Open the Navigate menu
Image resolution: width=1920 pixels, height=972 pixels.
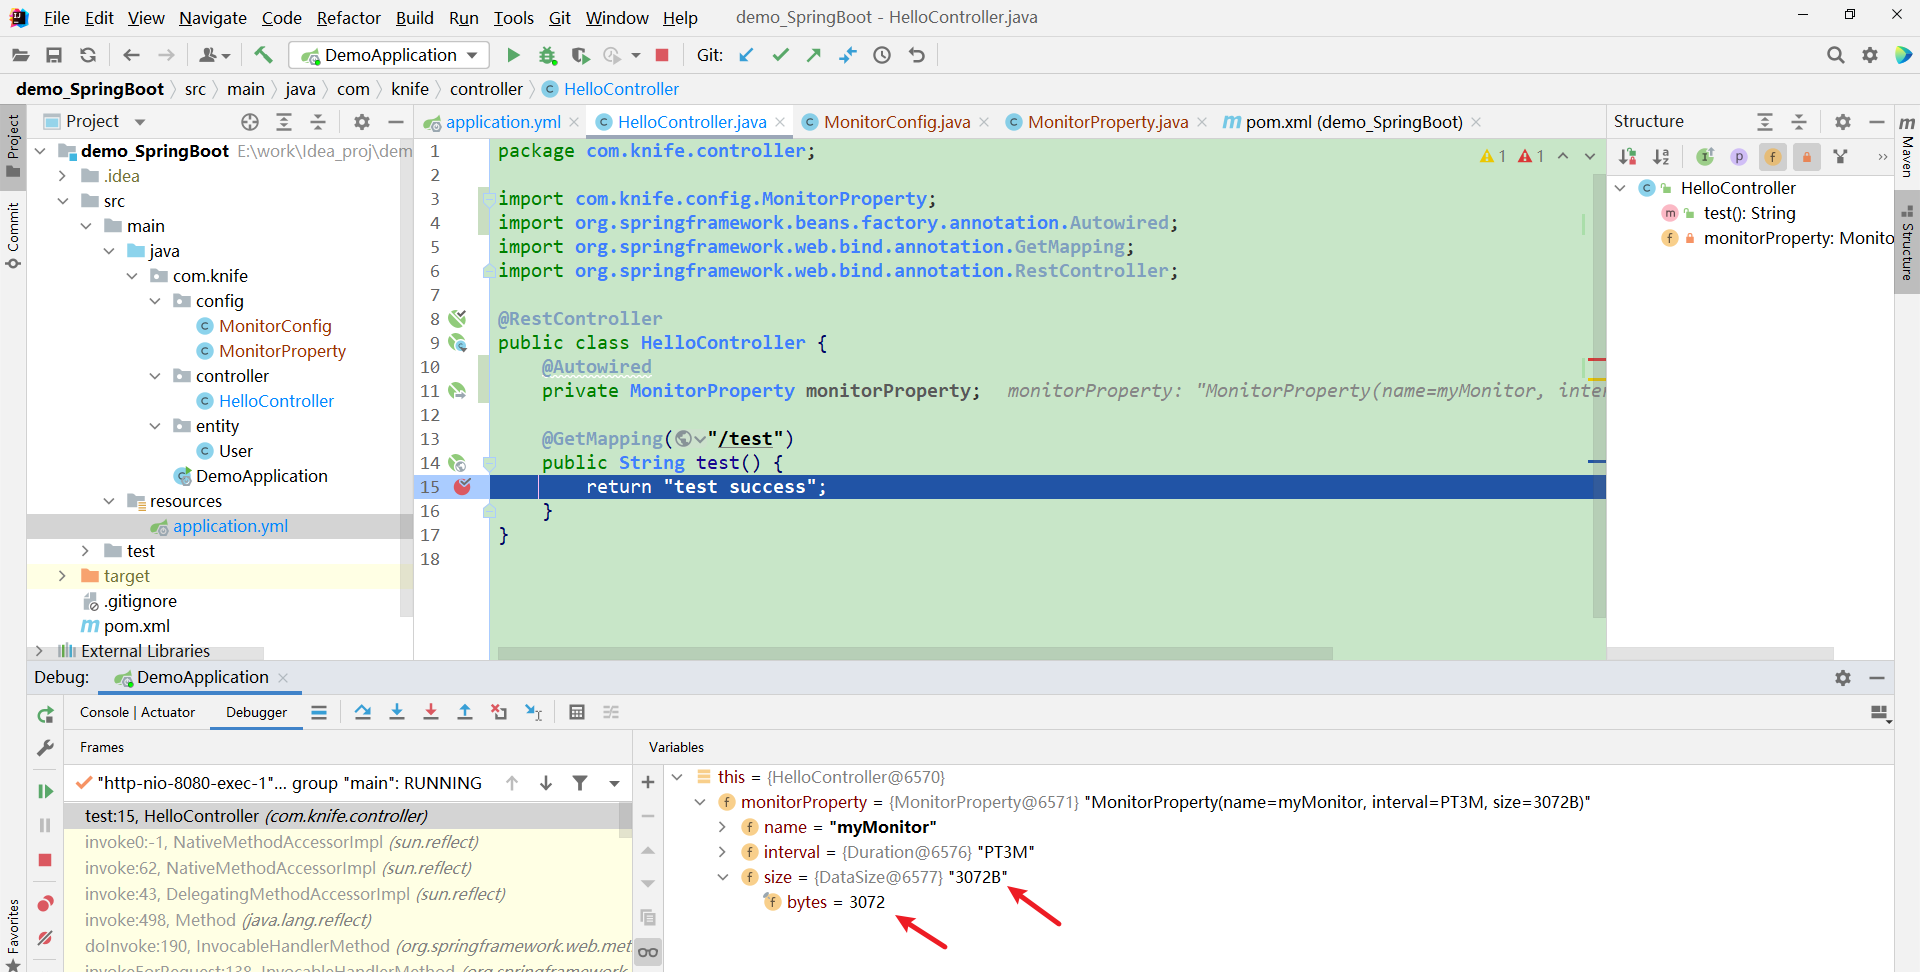pos(213,18)
